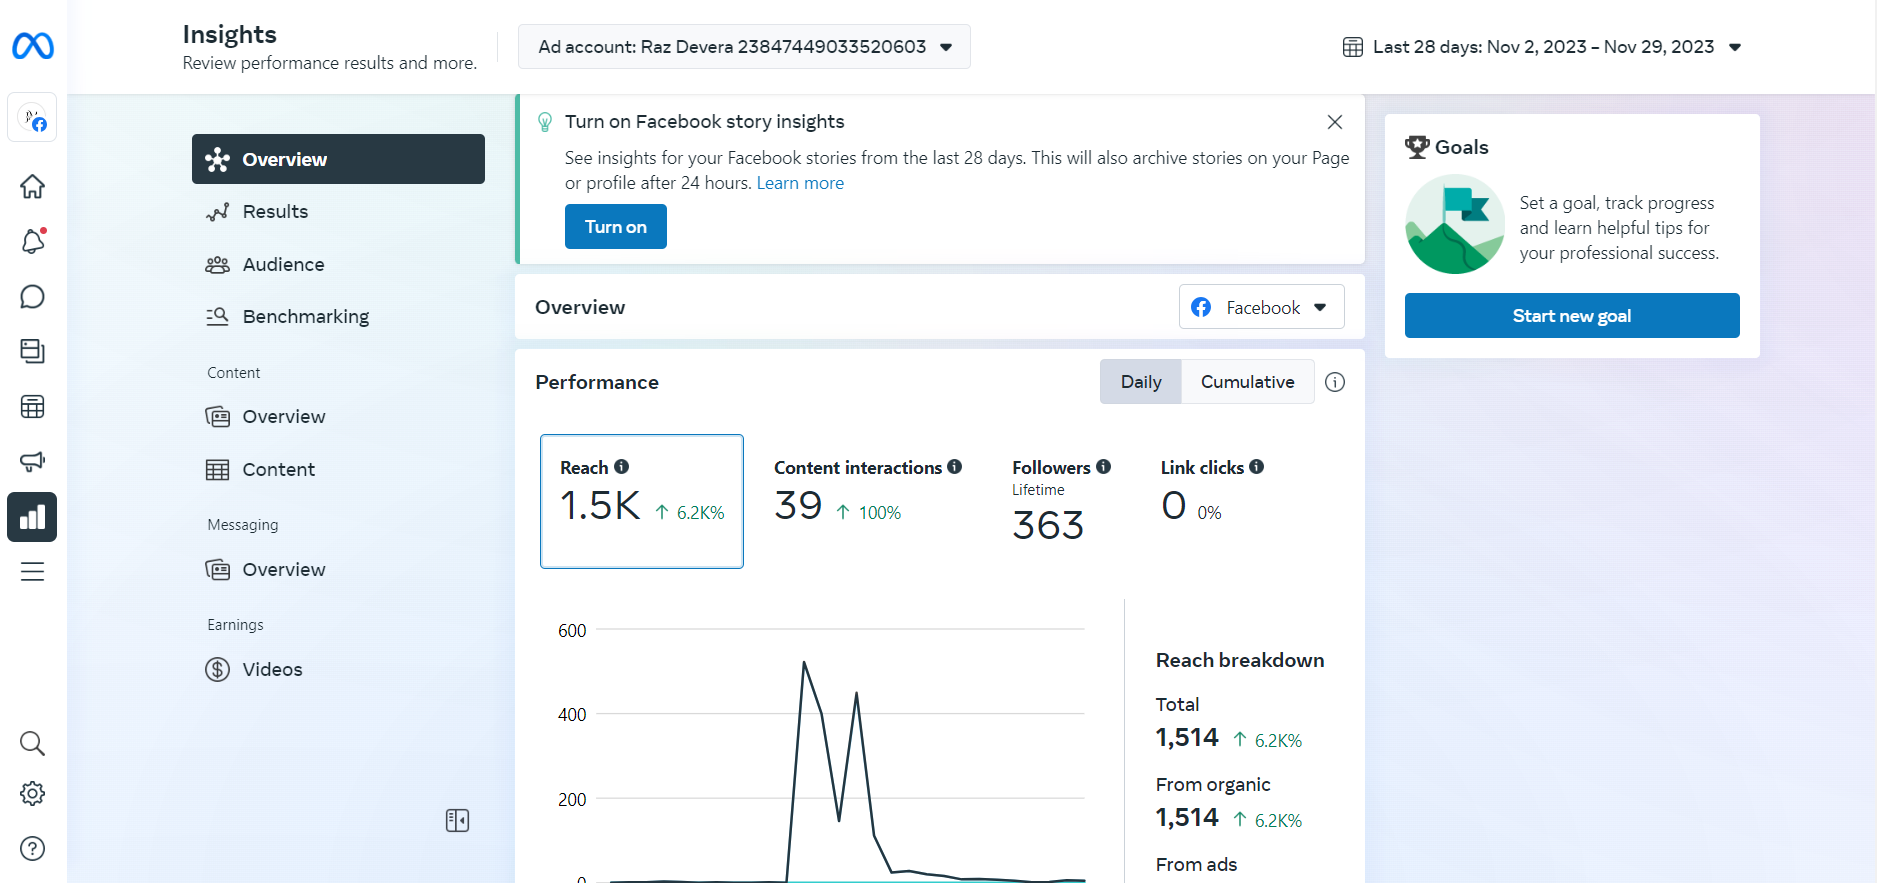
Task: Select the Reach metric card
Action: tap(641, 501)
